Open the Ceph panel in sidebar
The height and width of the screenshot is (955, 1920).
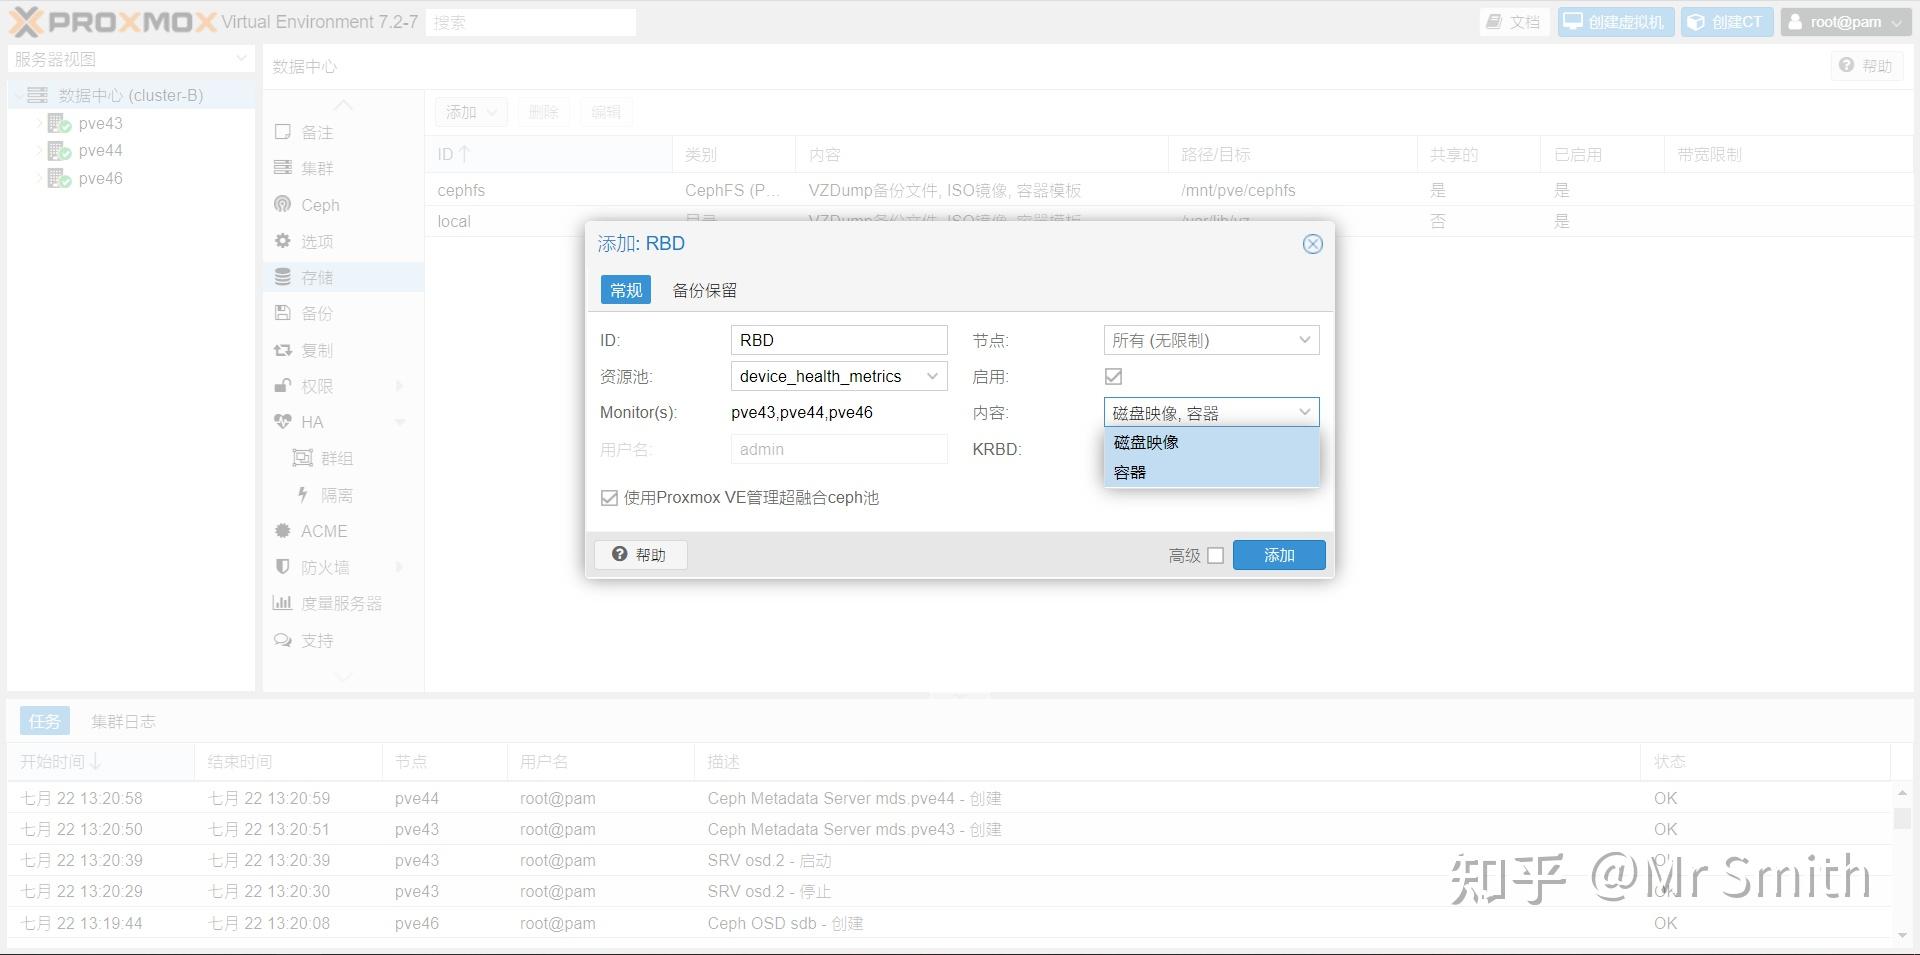click(318, 204)
